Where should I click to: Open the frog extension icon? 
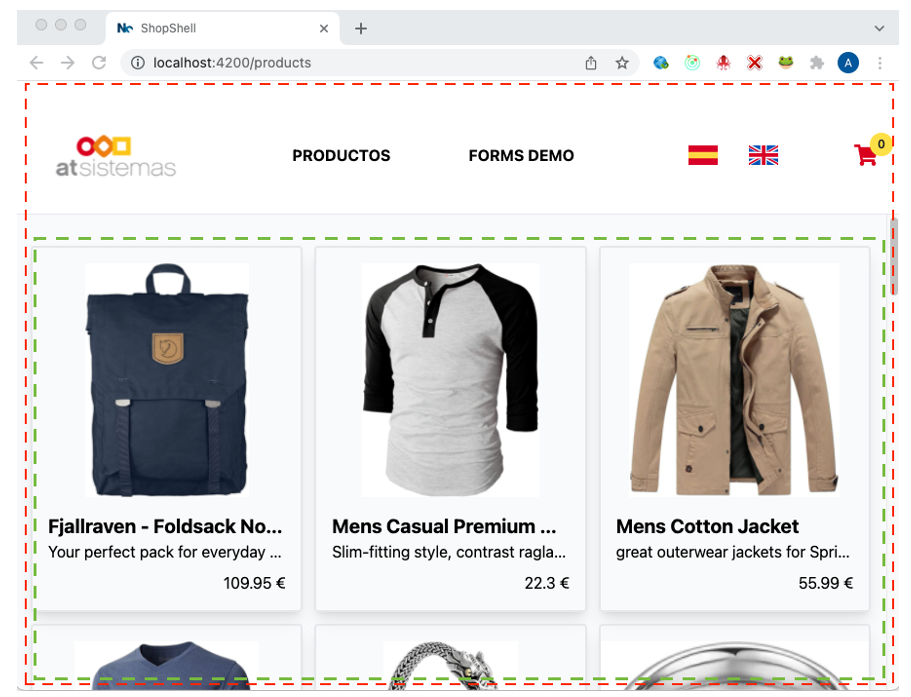pos(786,62)
